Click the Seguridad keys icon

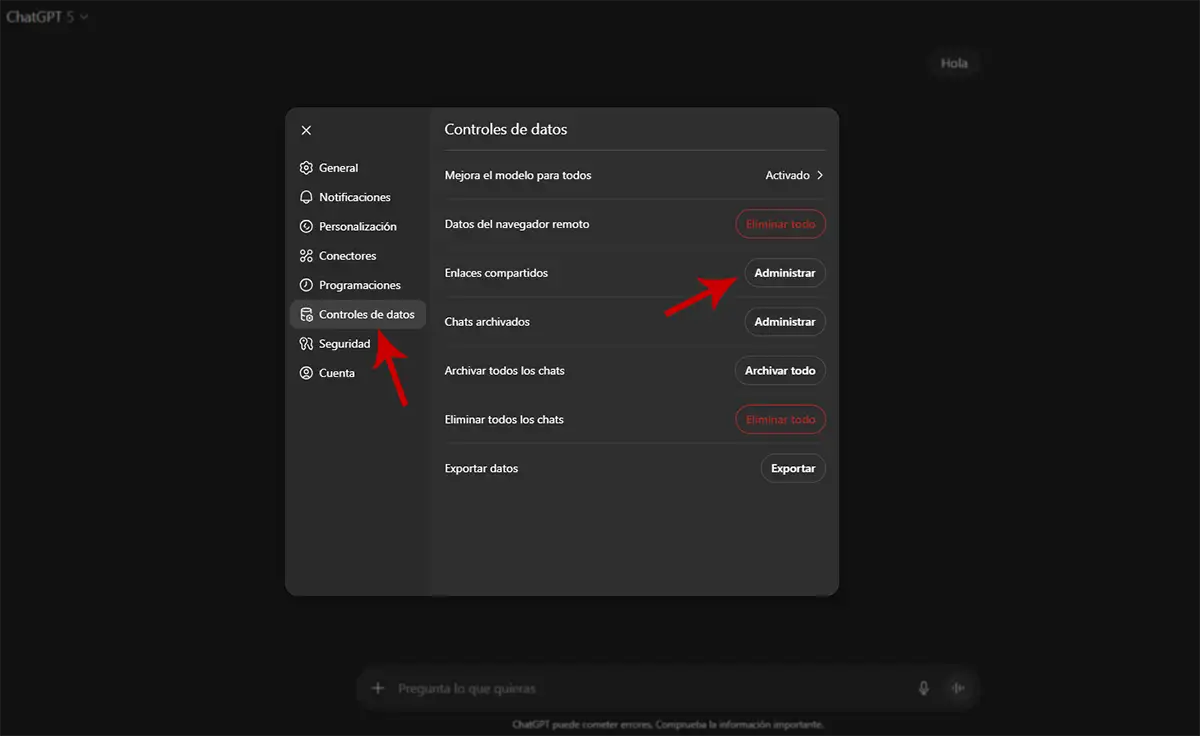(x=306, y=344)
